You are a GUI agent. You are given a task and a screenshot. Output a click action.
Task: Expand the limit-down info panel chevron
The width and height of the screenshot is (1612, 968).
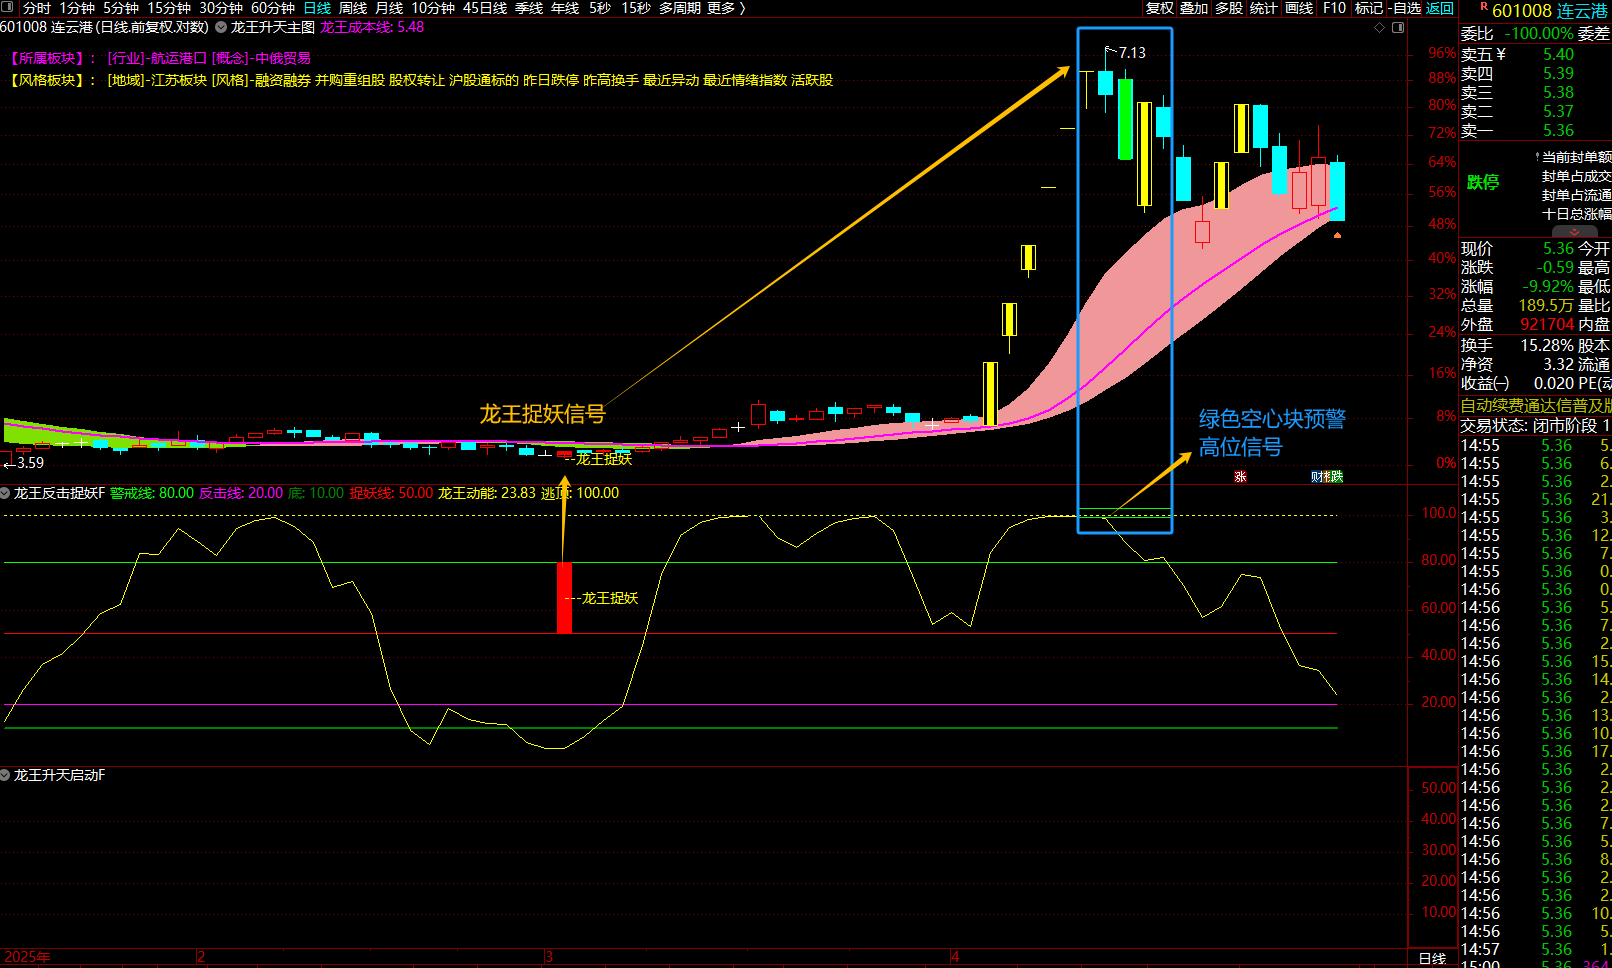(x=1575, y=232)
